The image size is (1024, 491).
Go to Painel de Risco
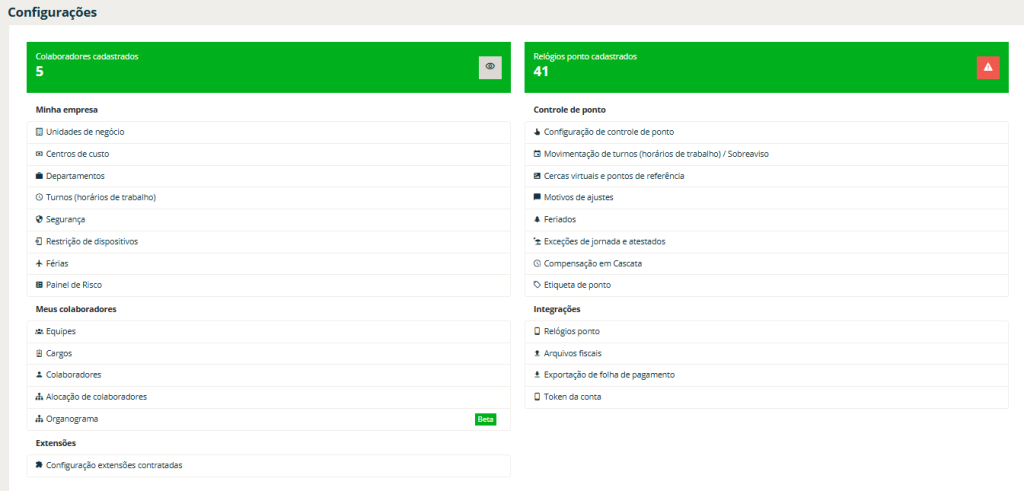76,285
